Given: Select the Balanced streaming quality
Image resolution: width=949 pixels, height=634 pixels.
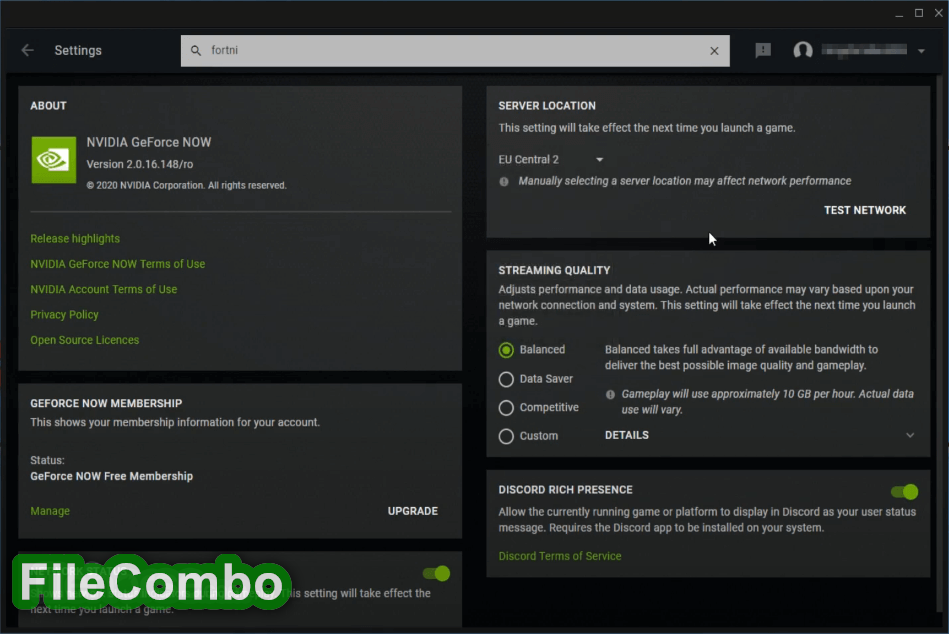Looking at the screenshot, I should pyautogui.click(x=506, y=350).
